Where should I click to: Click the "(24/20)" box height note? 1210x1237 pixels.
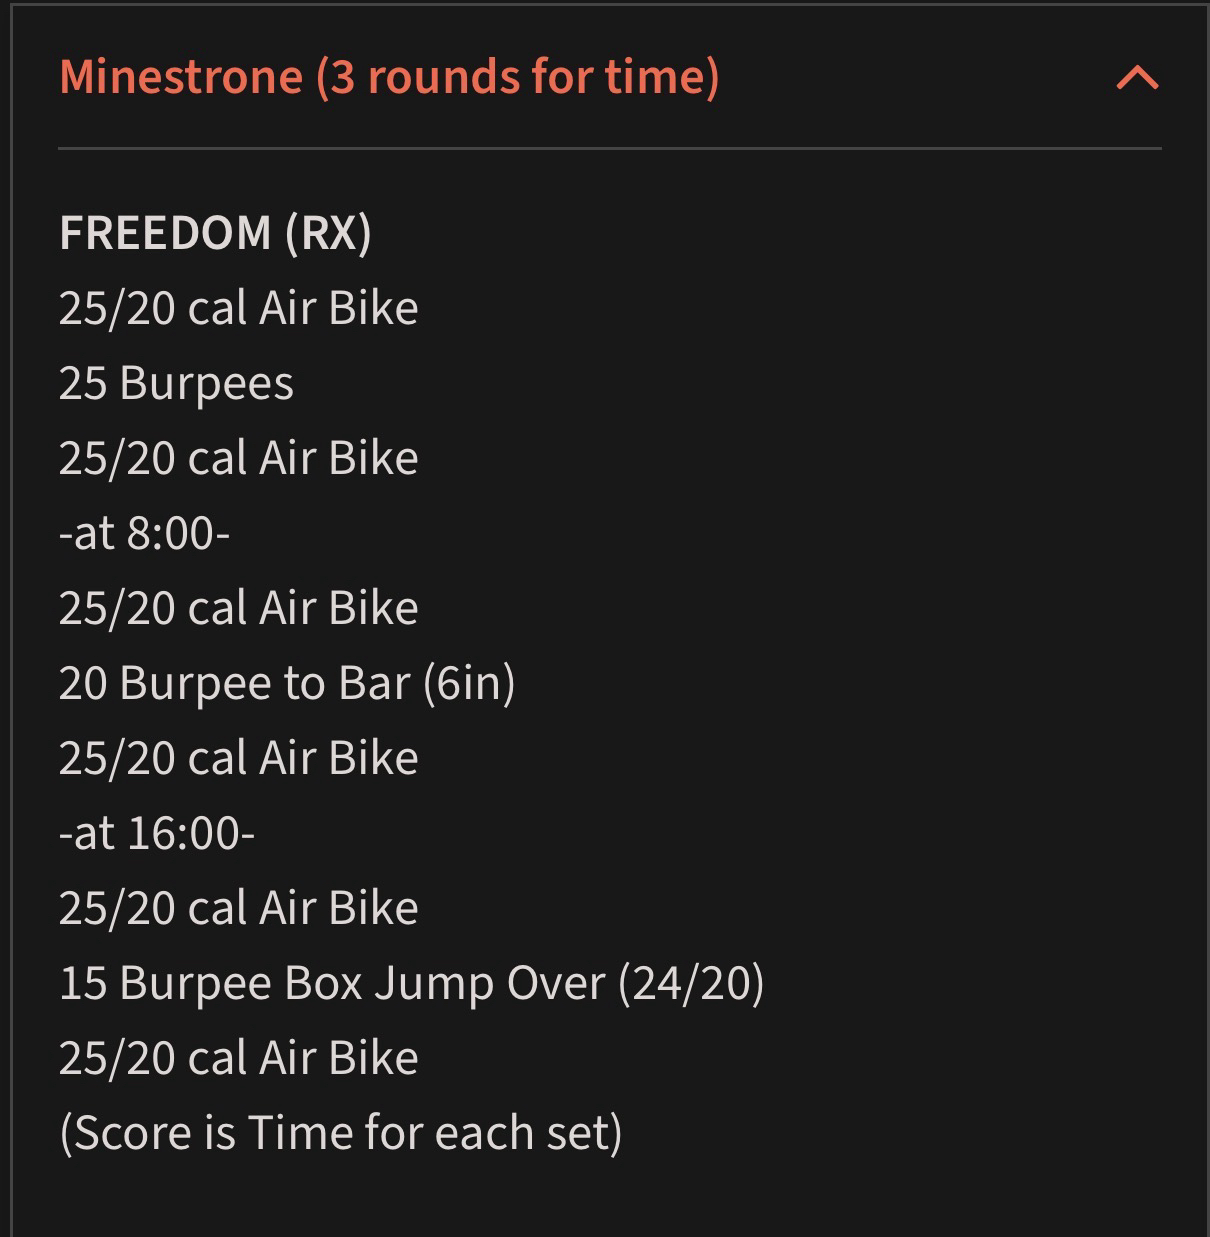tap(691, 983)
